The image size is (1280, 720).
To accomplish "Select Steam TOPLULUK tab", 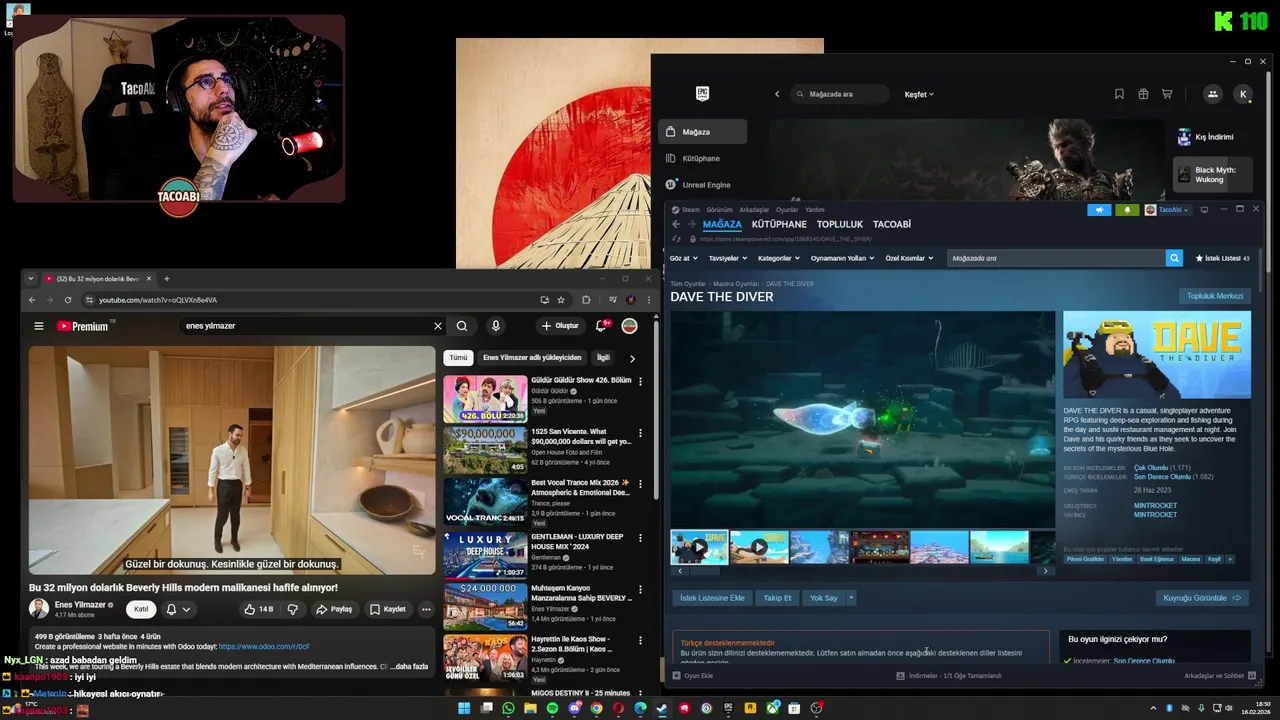I will coord(840,224).
